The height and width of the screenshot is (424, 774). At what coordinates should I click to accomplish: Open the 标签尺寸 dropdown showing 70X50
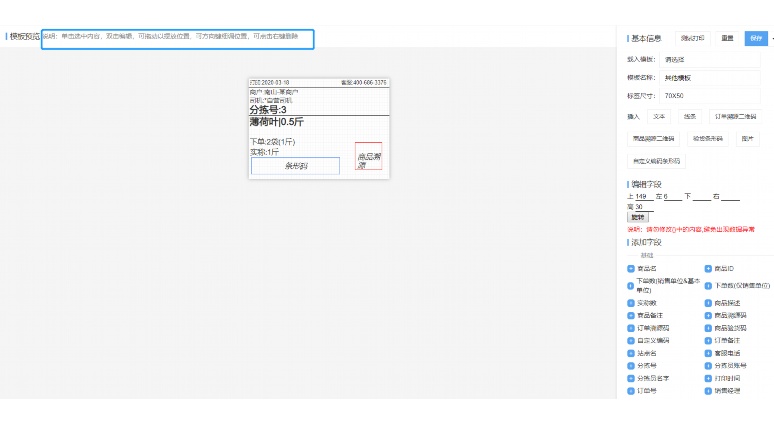point(710,96)
